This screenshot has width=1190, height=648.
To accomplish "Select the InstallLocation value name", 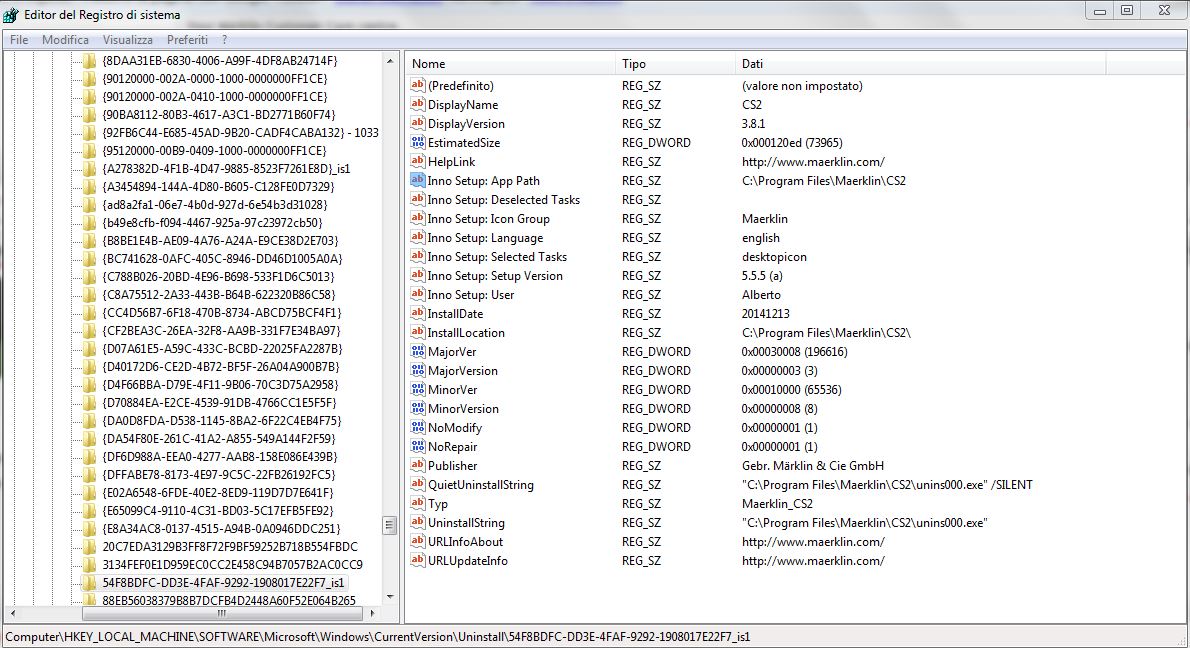I will click(466, 332).
